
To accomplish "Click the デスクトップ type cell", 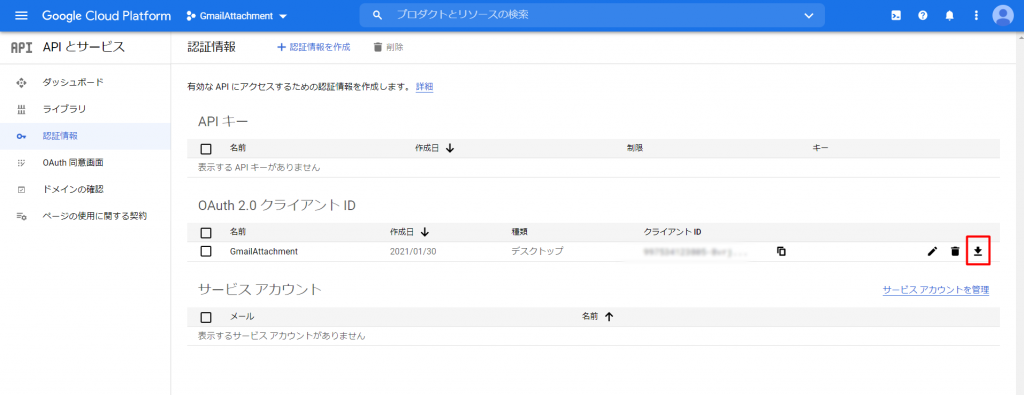I will (537, 251).
